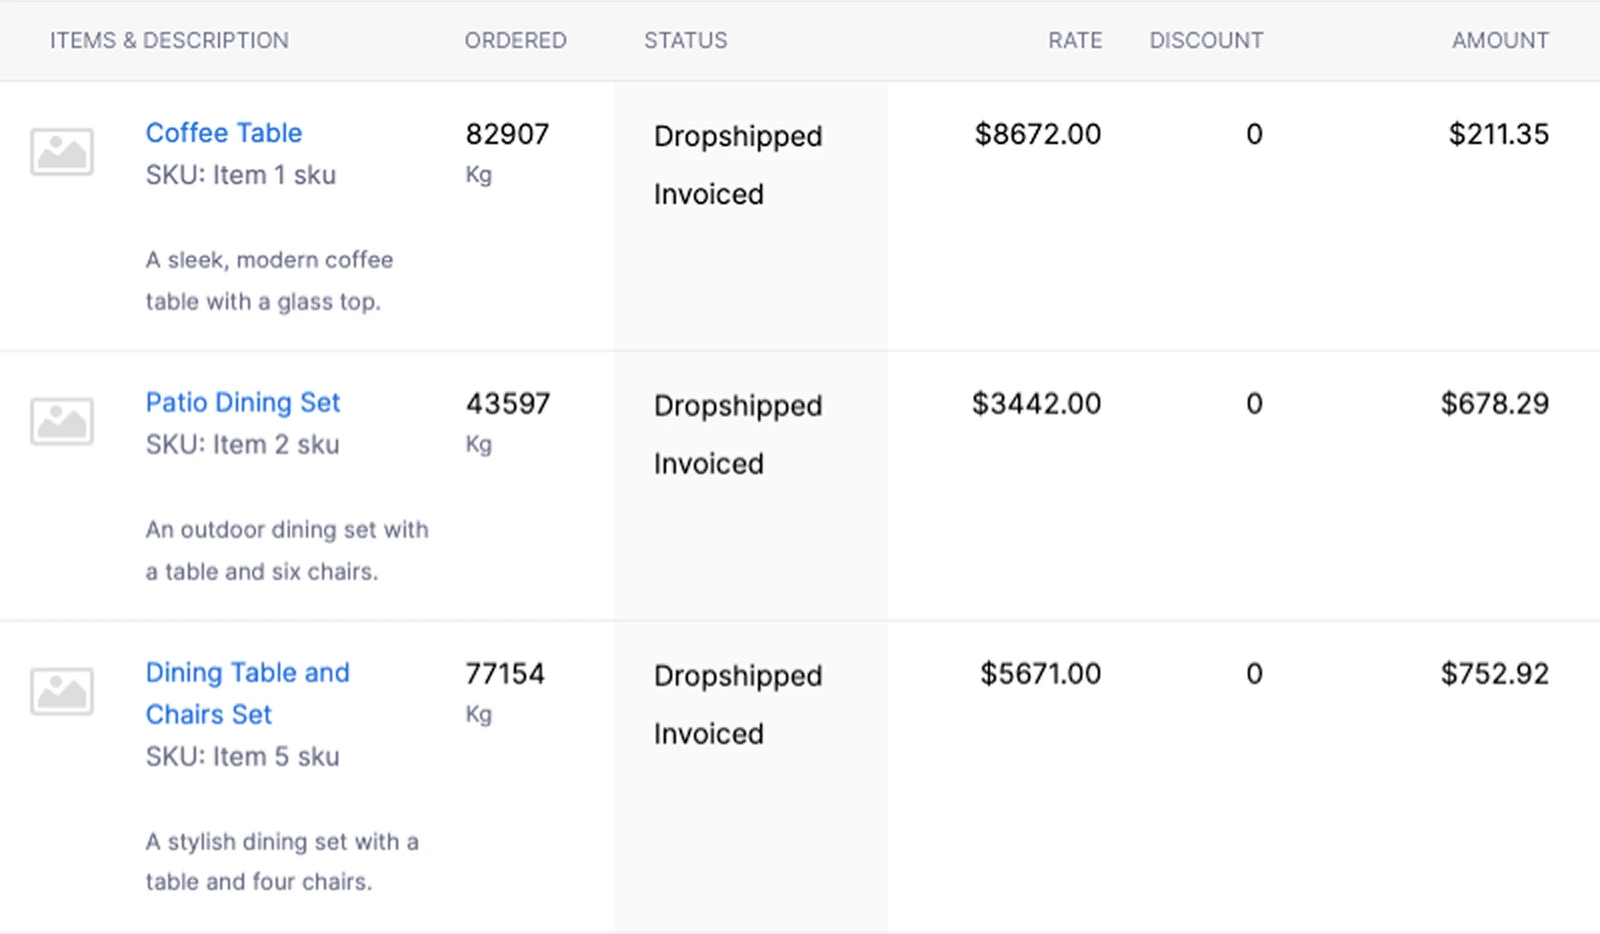
Task: Click Kg unit under 82907
Action: coord(478,175)
